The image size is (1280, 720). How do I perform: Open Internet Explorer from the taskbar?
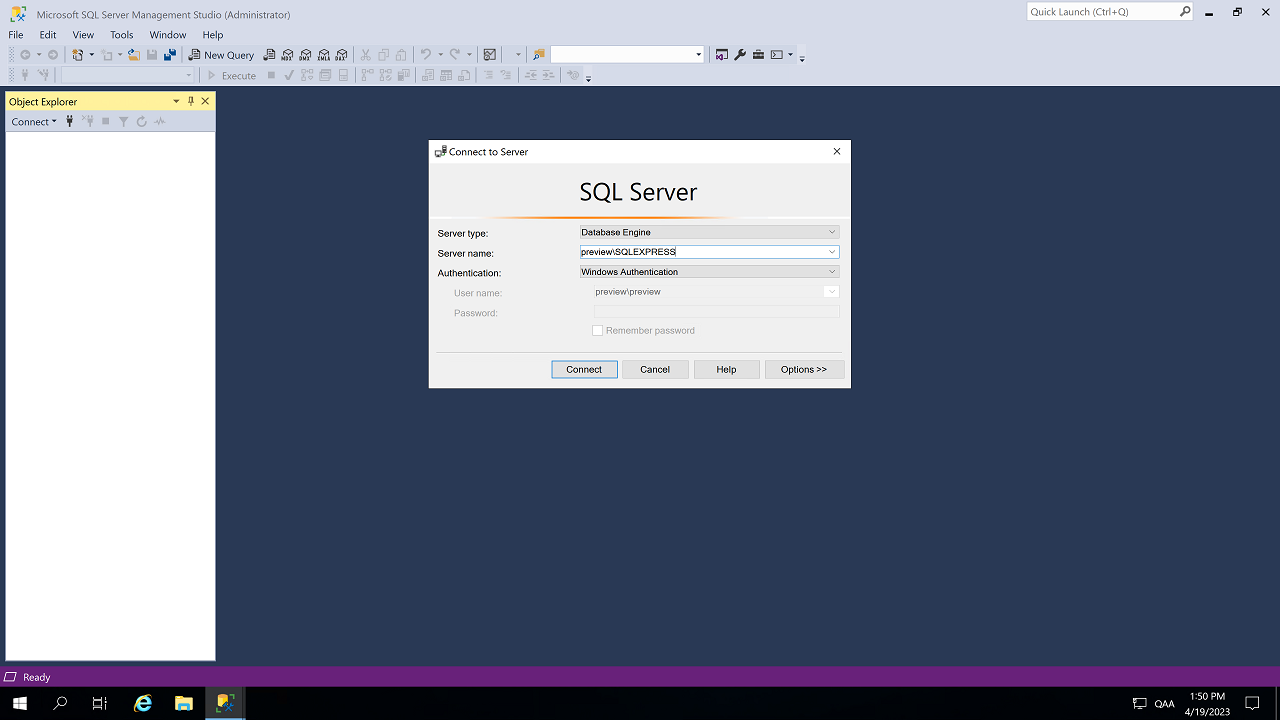pyautogui.click(x=143, y=703)
